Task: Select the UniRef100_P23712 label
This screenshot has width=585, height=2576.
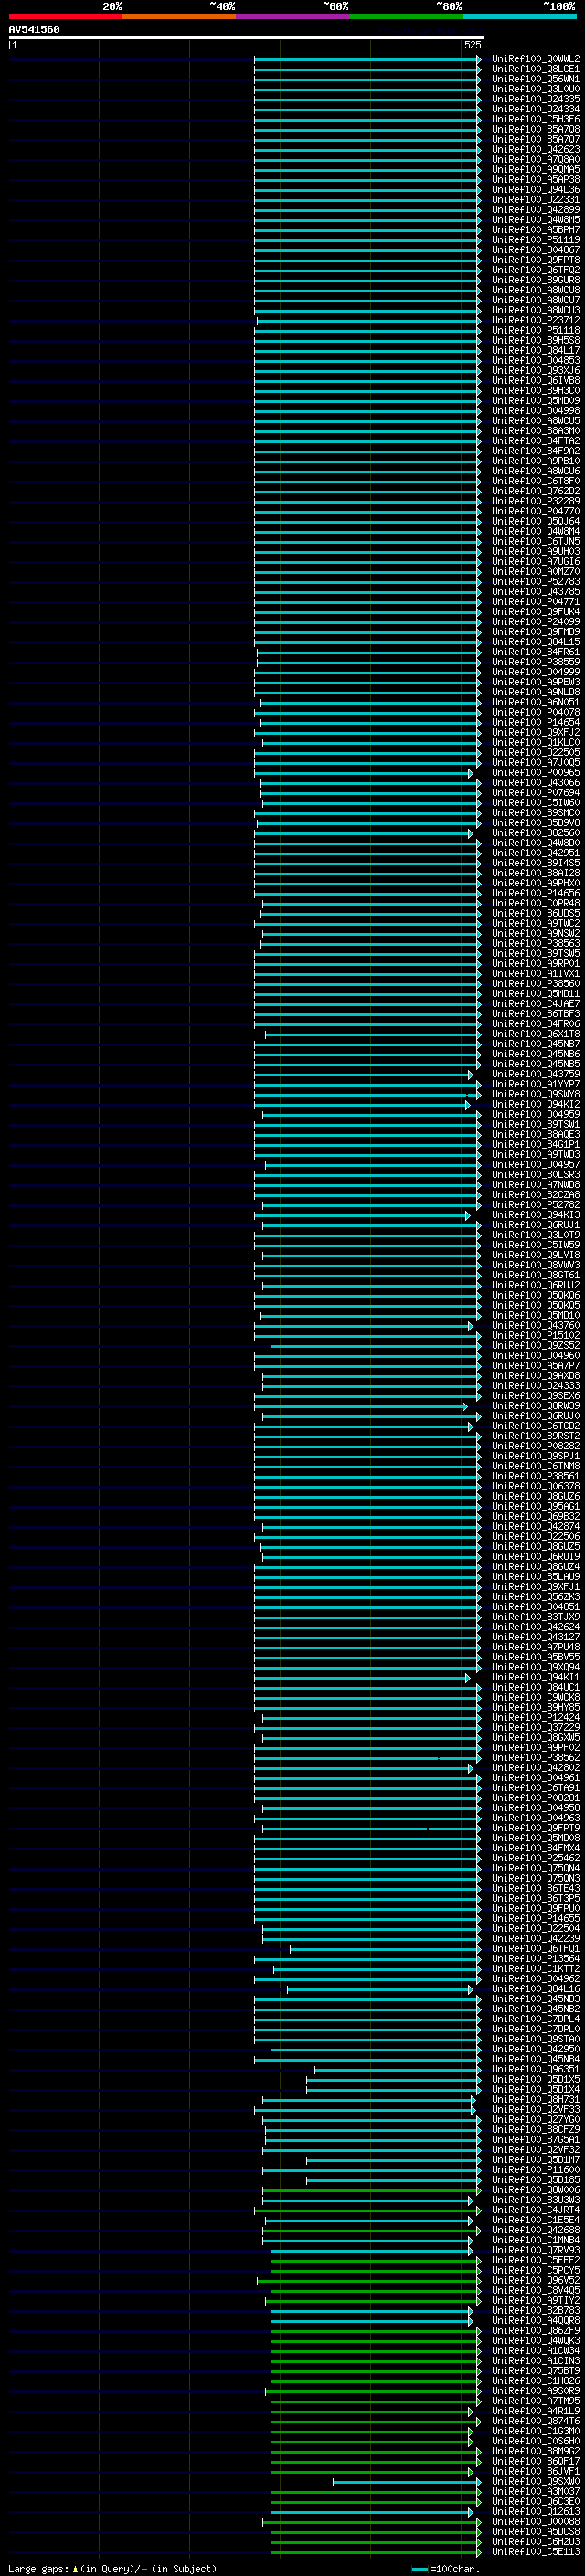Action: click(x=535, y=320)
